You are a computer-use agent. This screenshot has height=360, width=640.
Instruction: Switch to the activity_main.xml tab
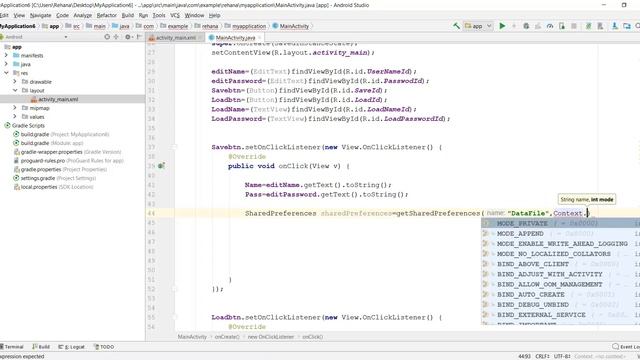176,38
